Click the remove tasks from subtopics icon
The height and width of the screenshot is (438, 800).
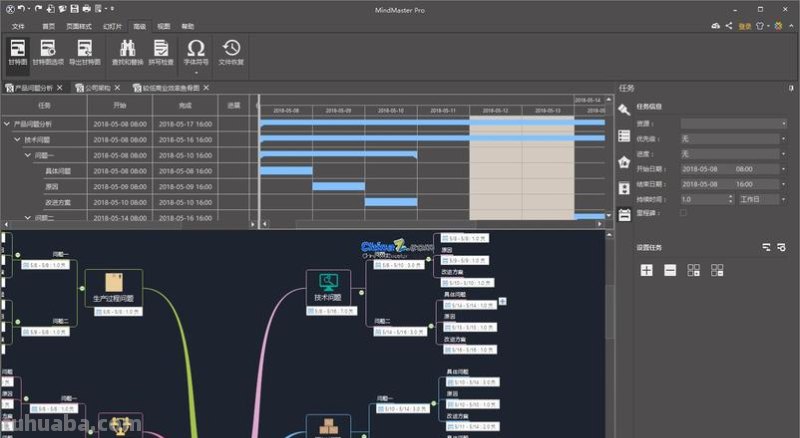pos(717,270)
